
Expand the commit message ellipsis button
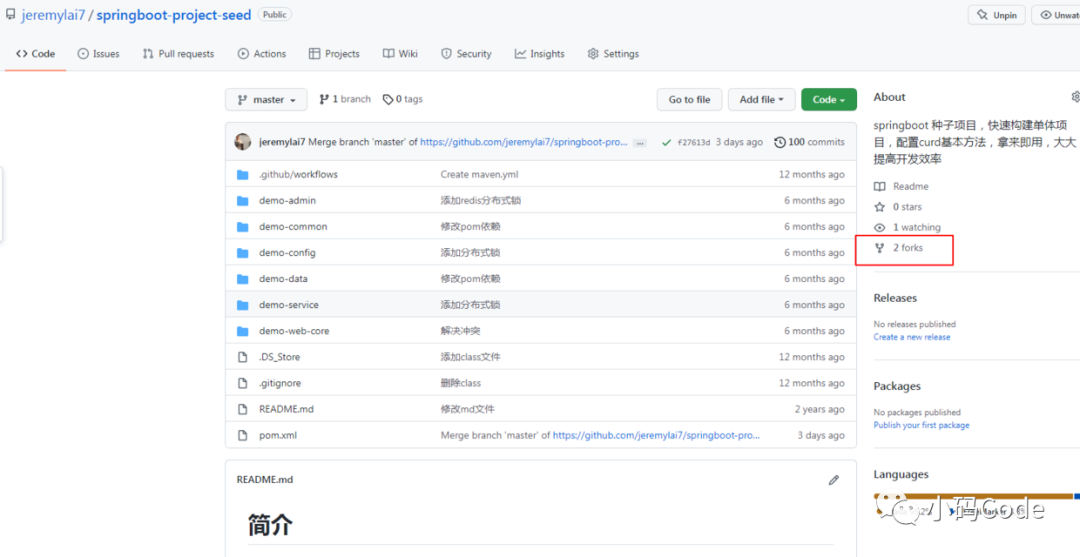point(640,143)
